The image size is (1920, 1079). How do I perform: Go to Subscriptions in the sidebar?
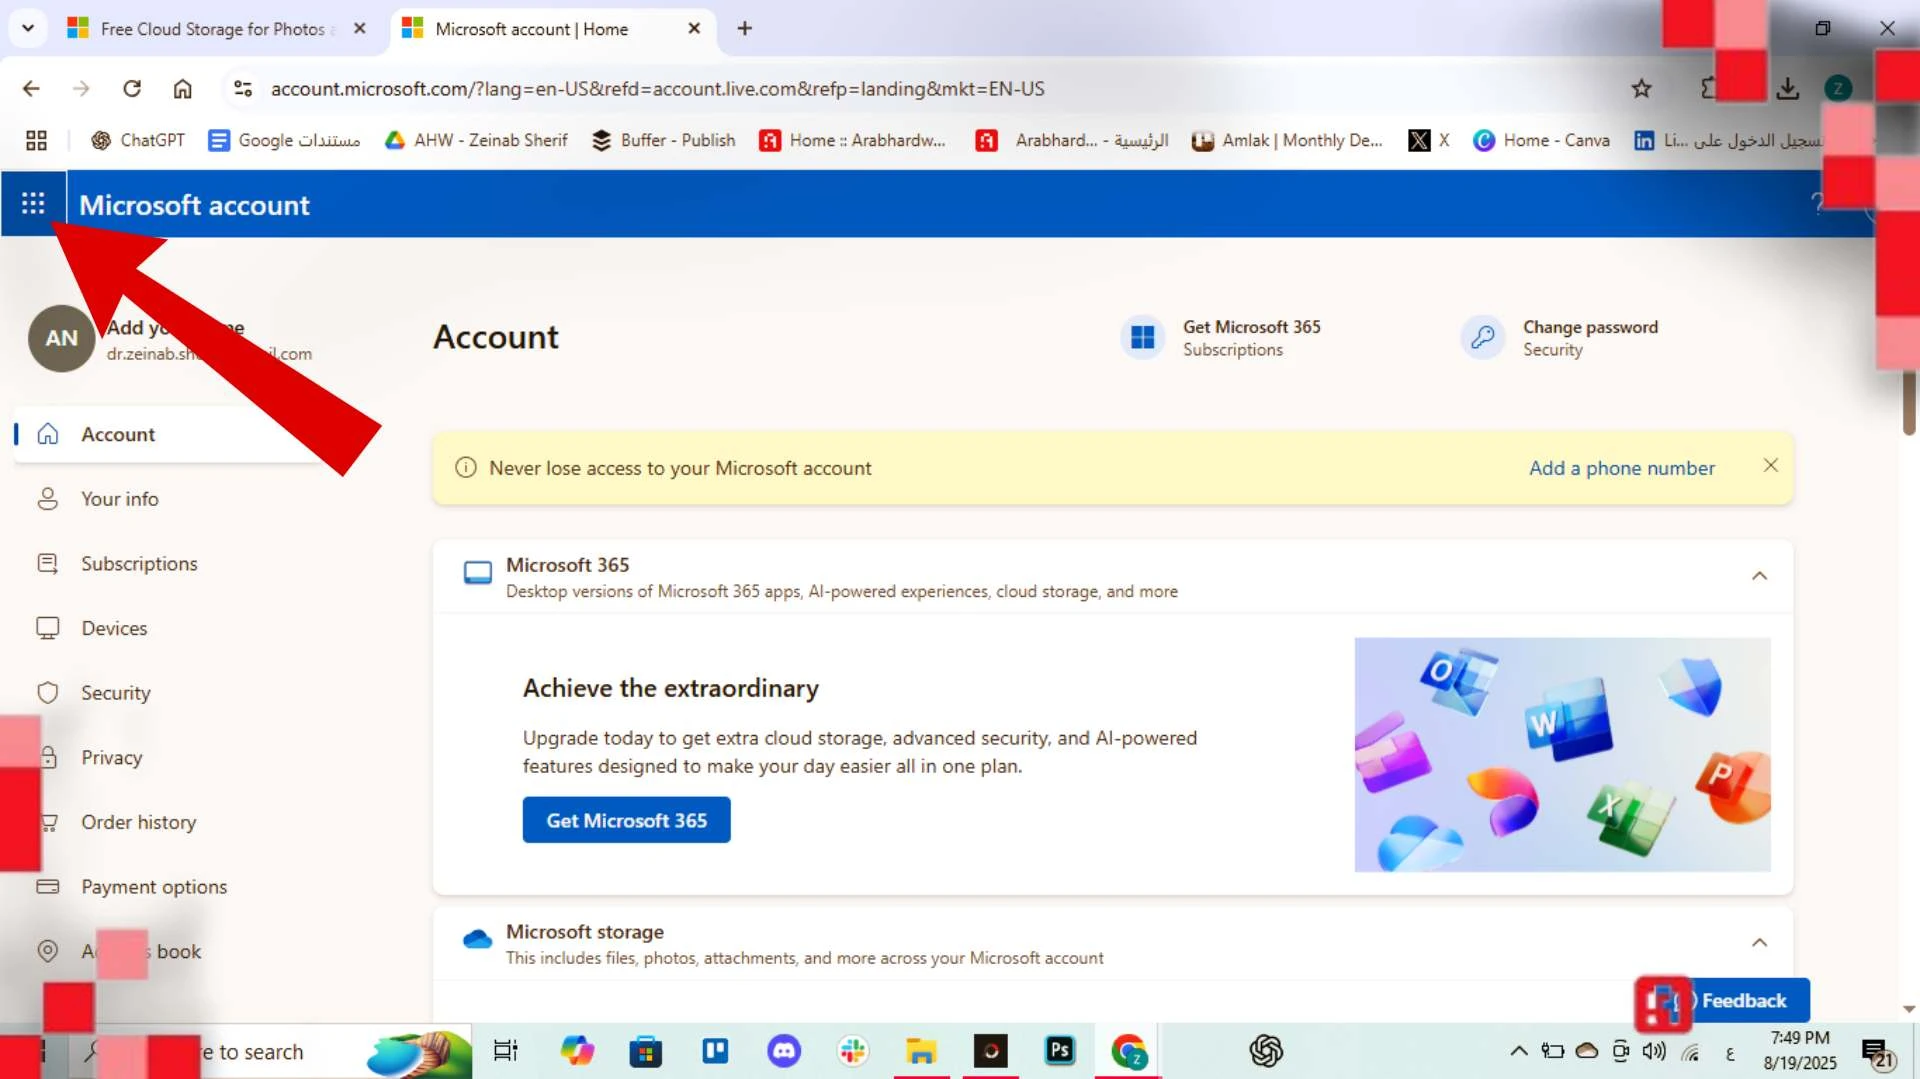point(139,564)
